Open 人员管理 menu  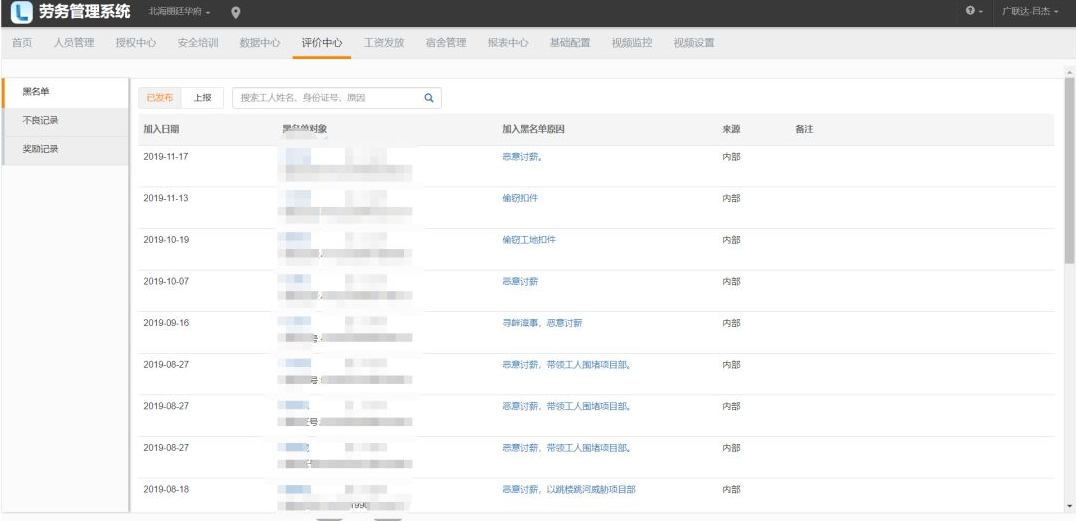pos(74,43)
